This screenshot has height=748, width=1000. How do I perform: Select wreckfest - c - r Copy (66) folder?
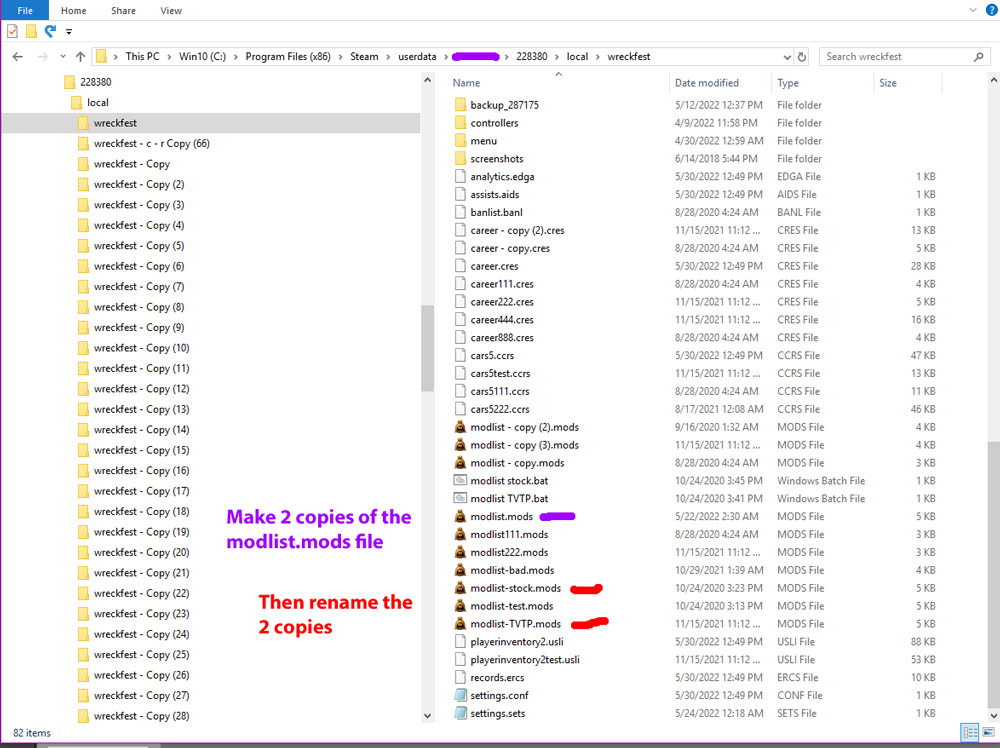click(x=151, y=143)
